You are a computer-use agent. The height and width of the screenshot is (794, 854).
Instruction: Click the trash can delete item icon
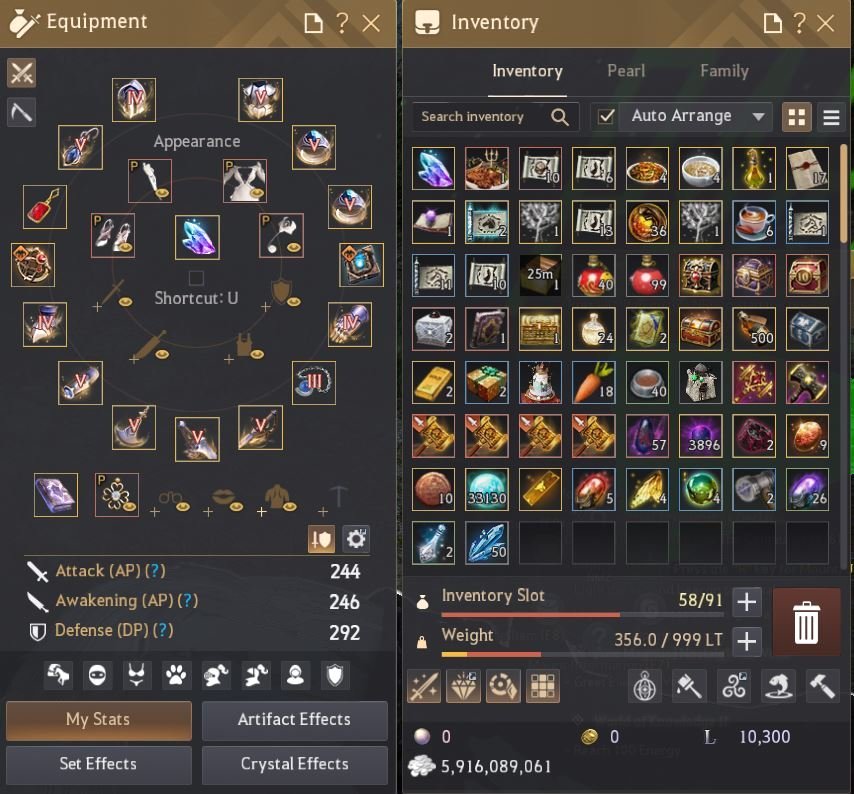click(806, 622)
